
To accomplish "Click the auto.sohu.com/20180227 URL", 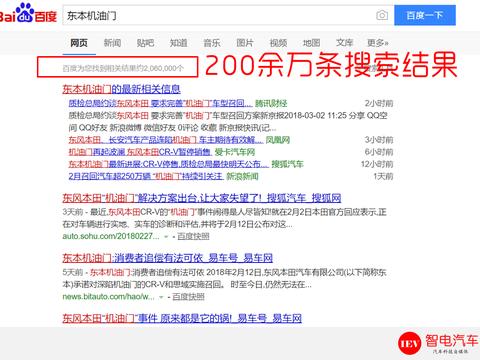I will [111, 236].
